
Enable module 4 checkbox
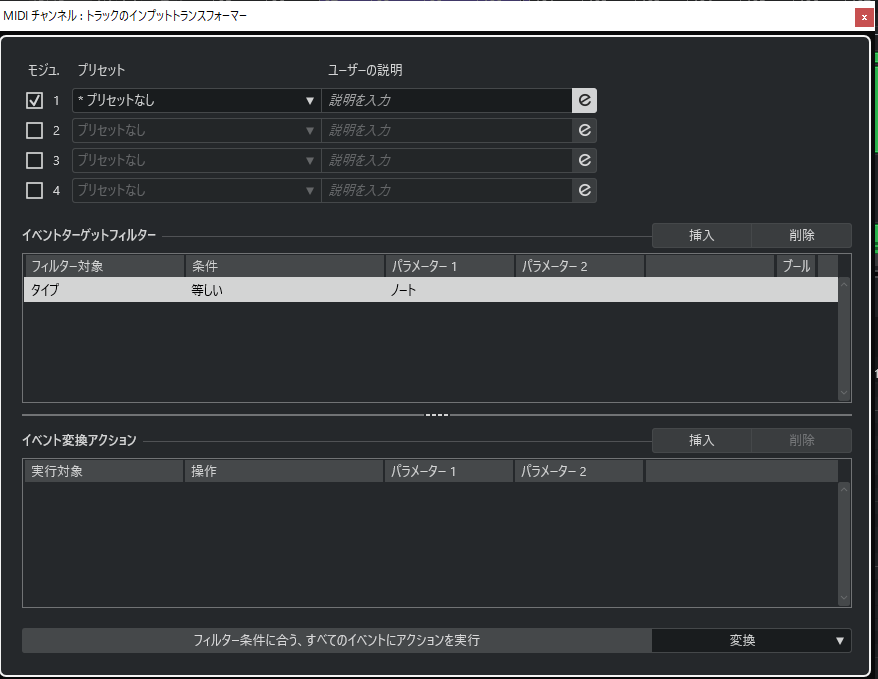pos(34,190)
